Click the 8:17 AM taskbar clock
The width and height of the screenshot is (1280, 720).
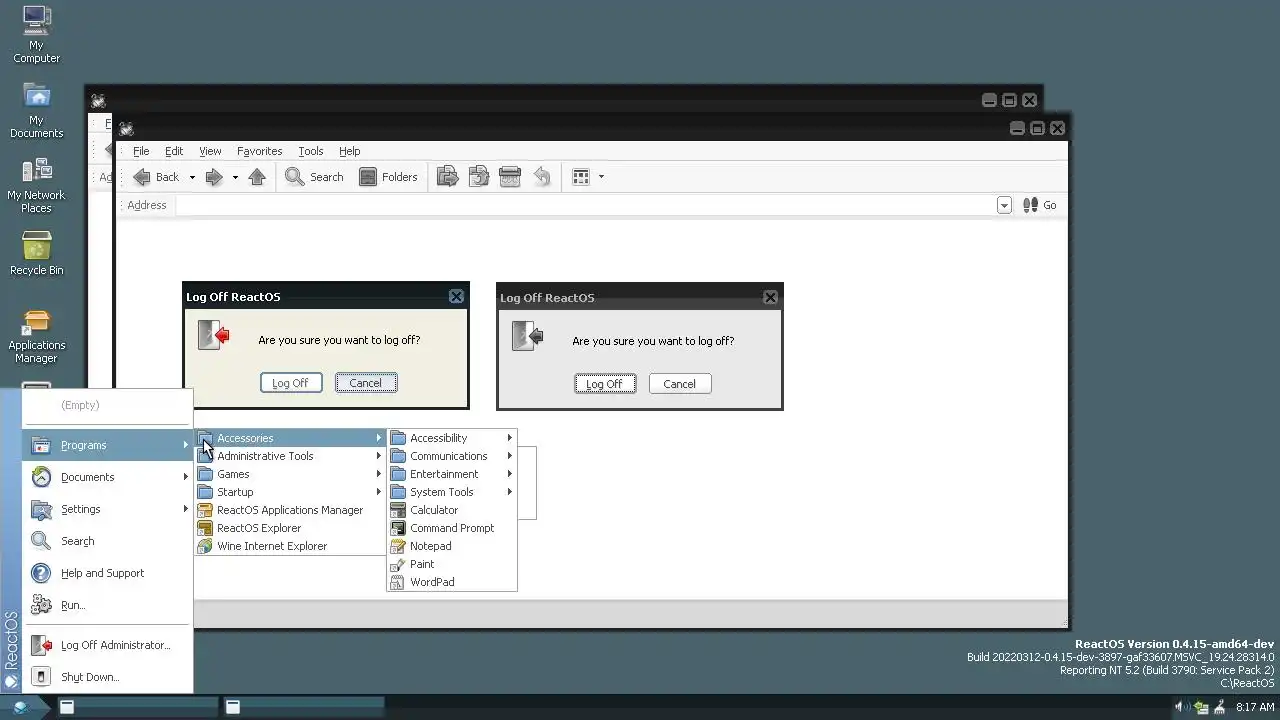(x=1255, y=707)
